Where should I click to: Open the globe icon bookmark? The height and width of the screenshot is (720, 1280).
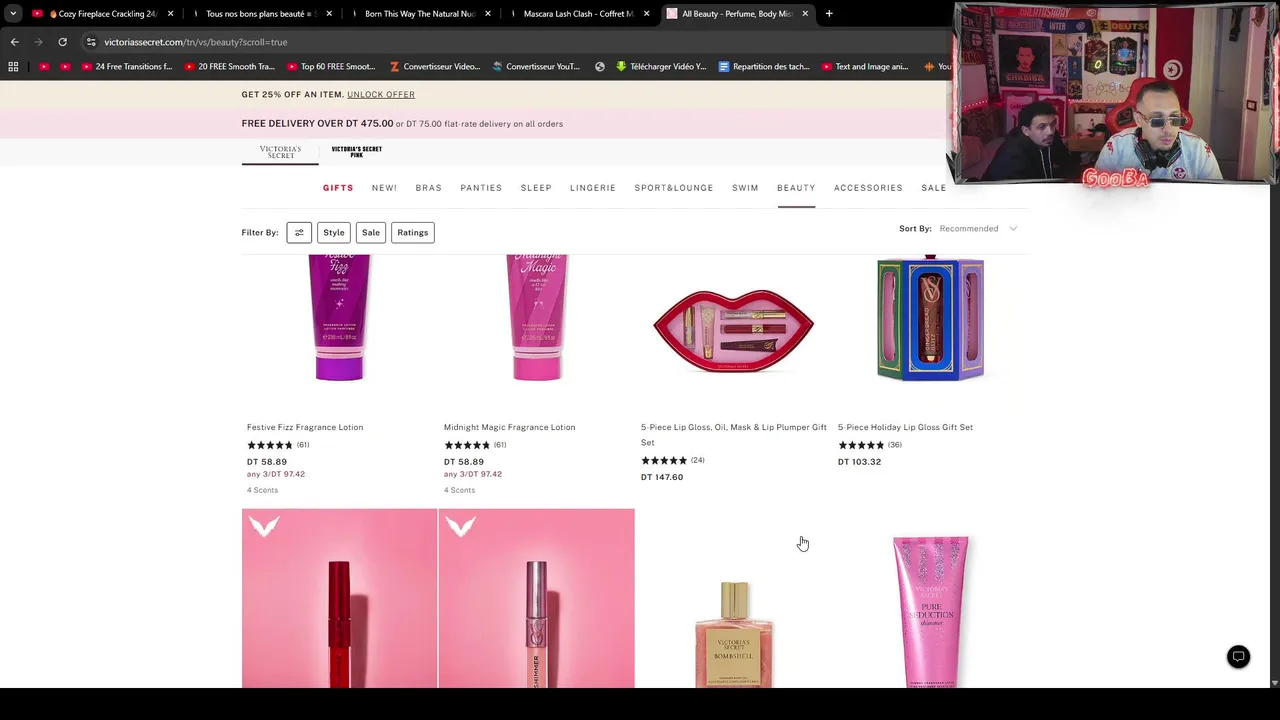click(600, 67)
